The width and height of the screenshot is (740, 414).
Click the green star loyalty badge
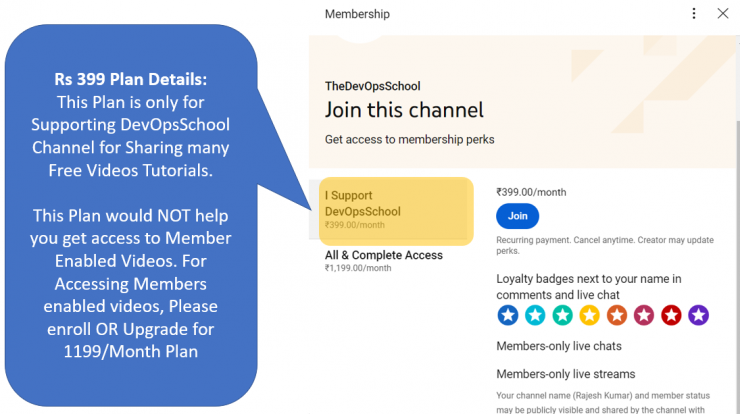point(562,315)
